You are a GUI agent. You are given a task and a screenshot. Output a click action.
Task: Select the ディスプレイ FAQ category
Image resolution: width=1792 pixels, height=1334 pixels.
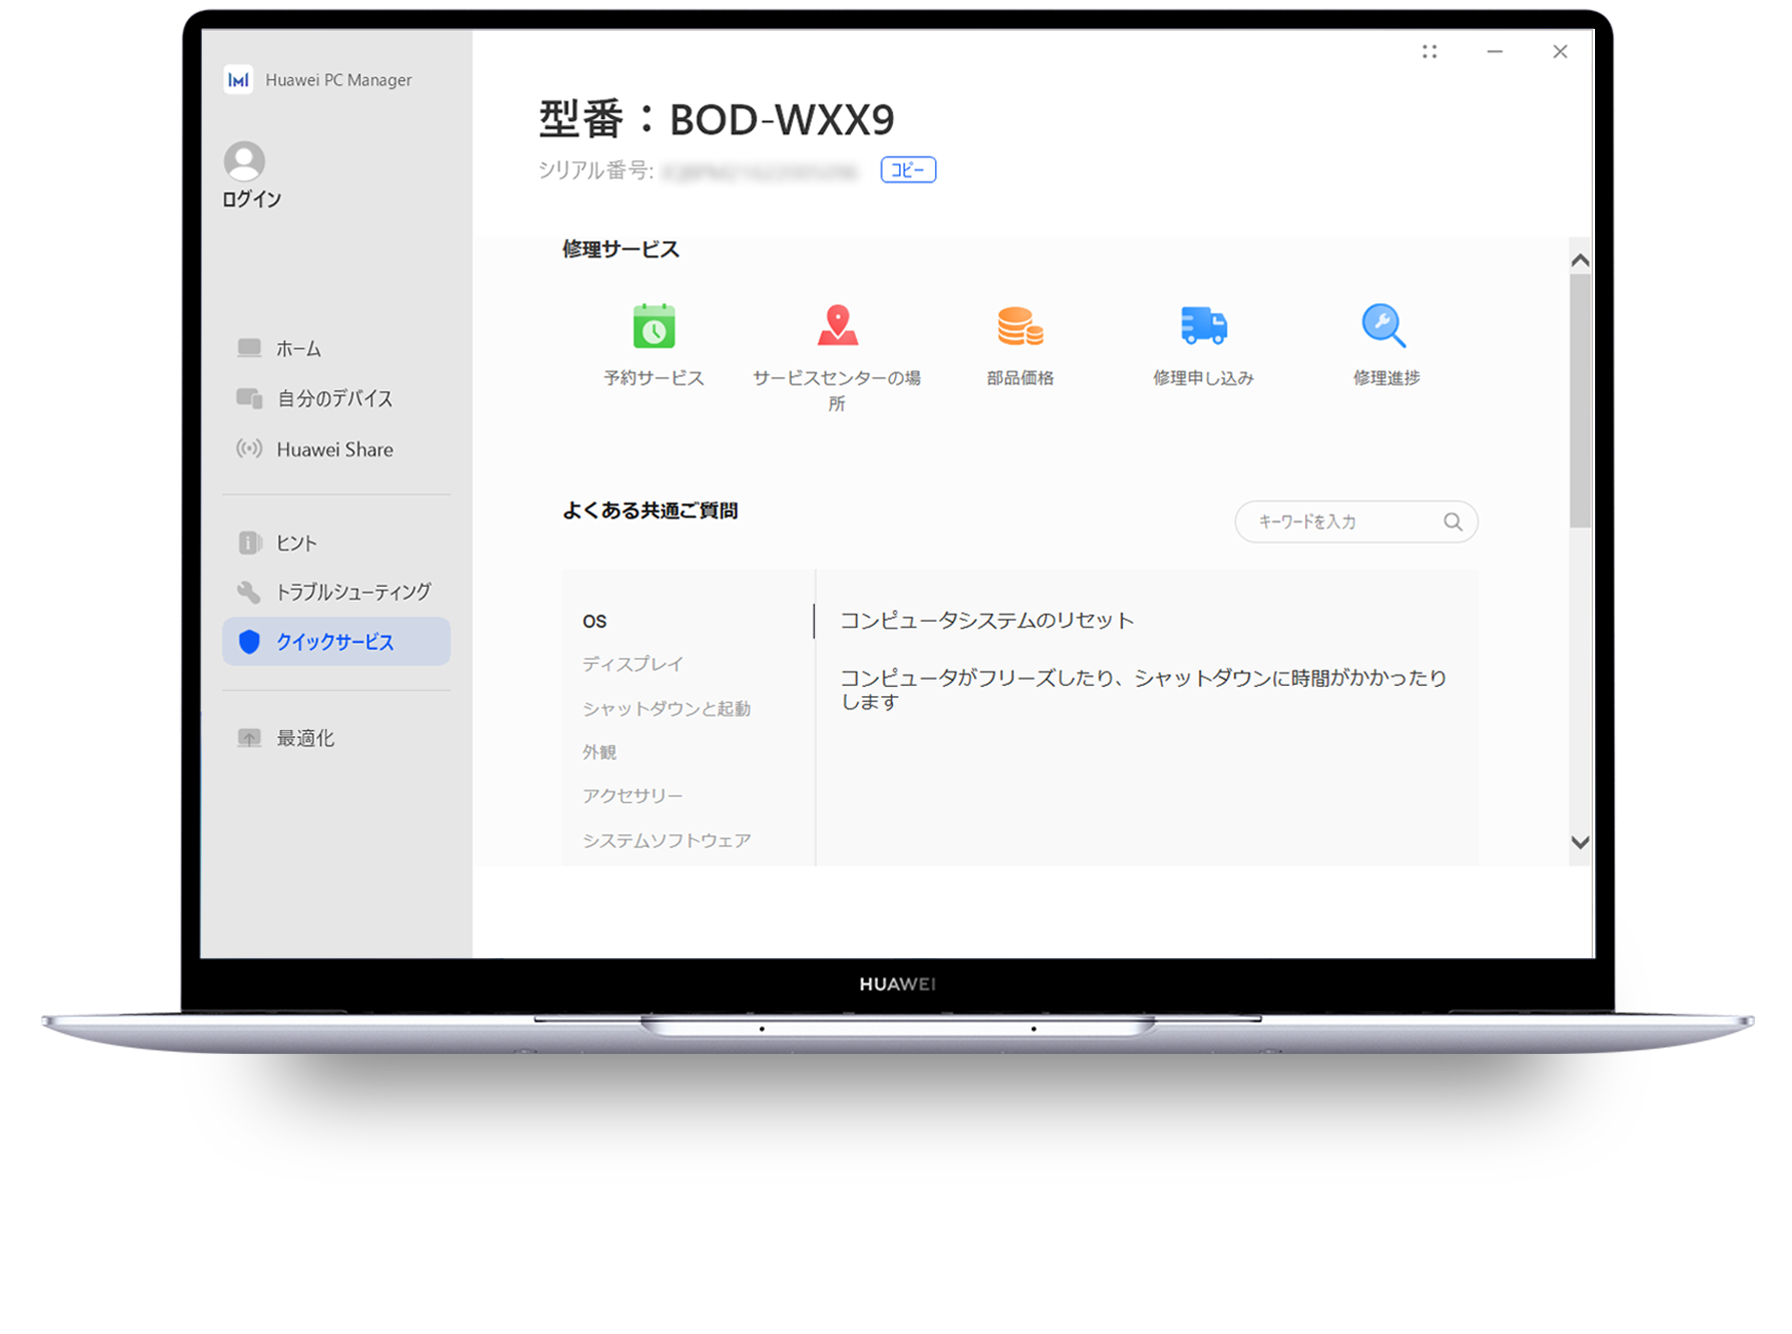(633, 664)
